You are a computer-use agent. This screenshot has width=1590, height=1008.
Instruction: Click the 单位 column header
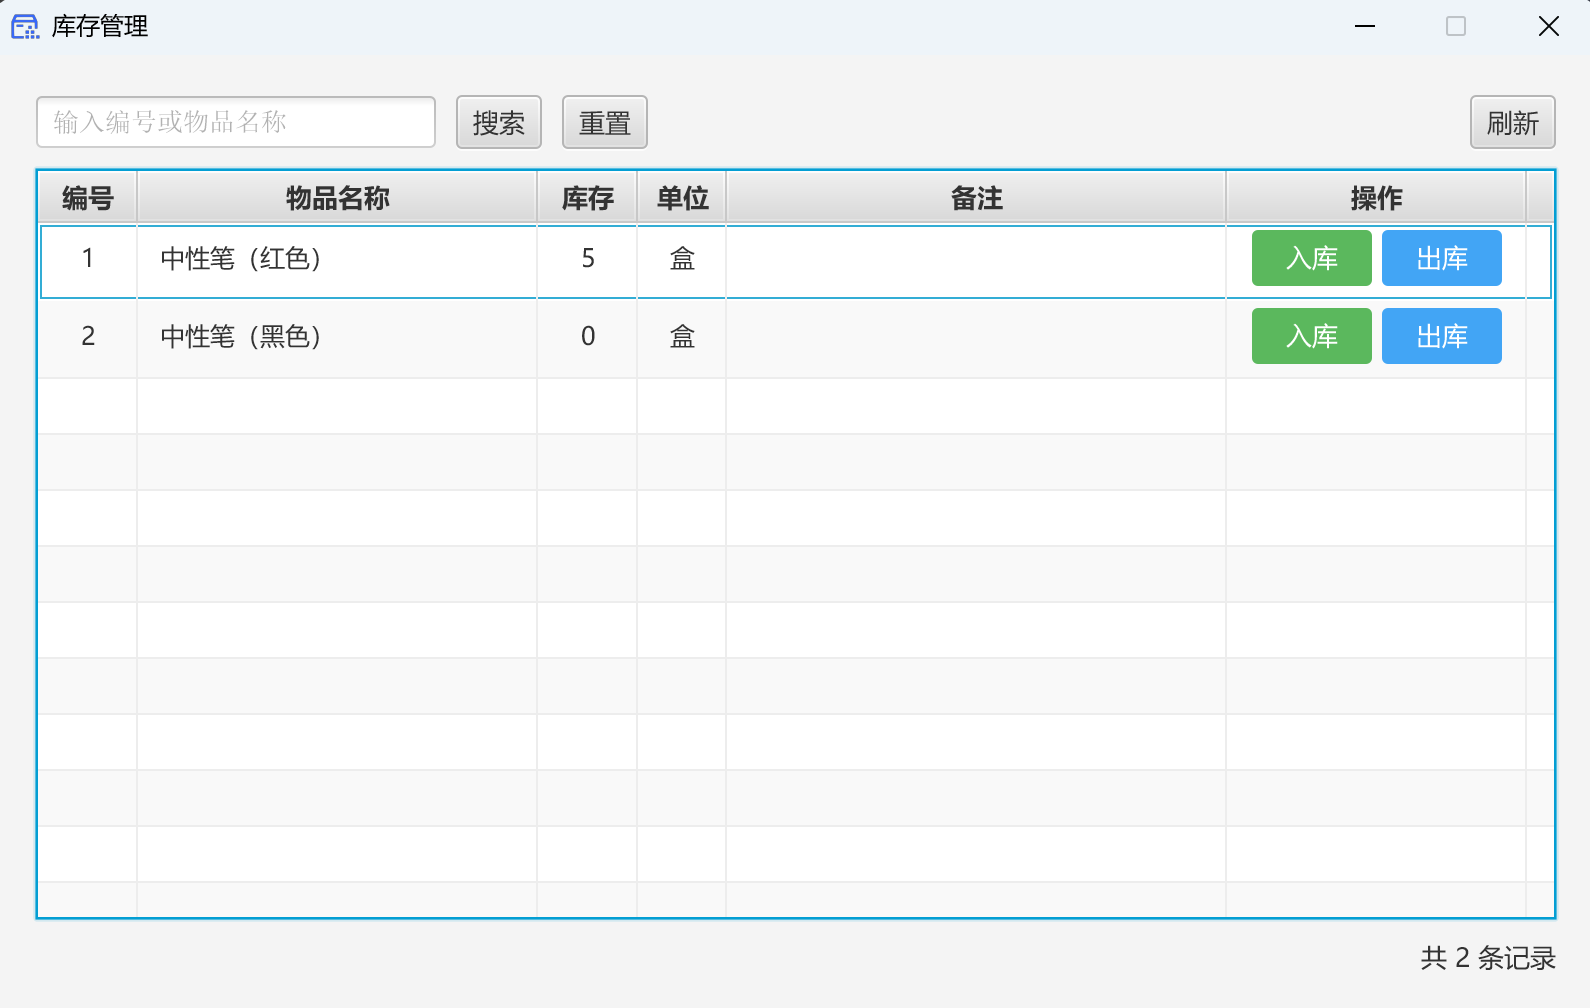tap(682, 198)
